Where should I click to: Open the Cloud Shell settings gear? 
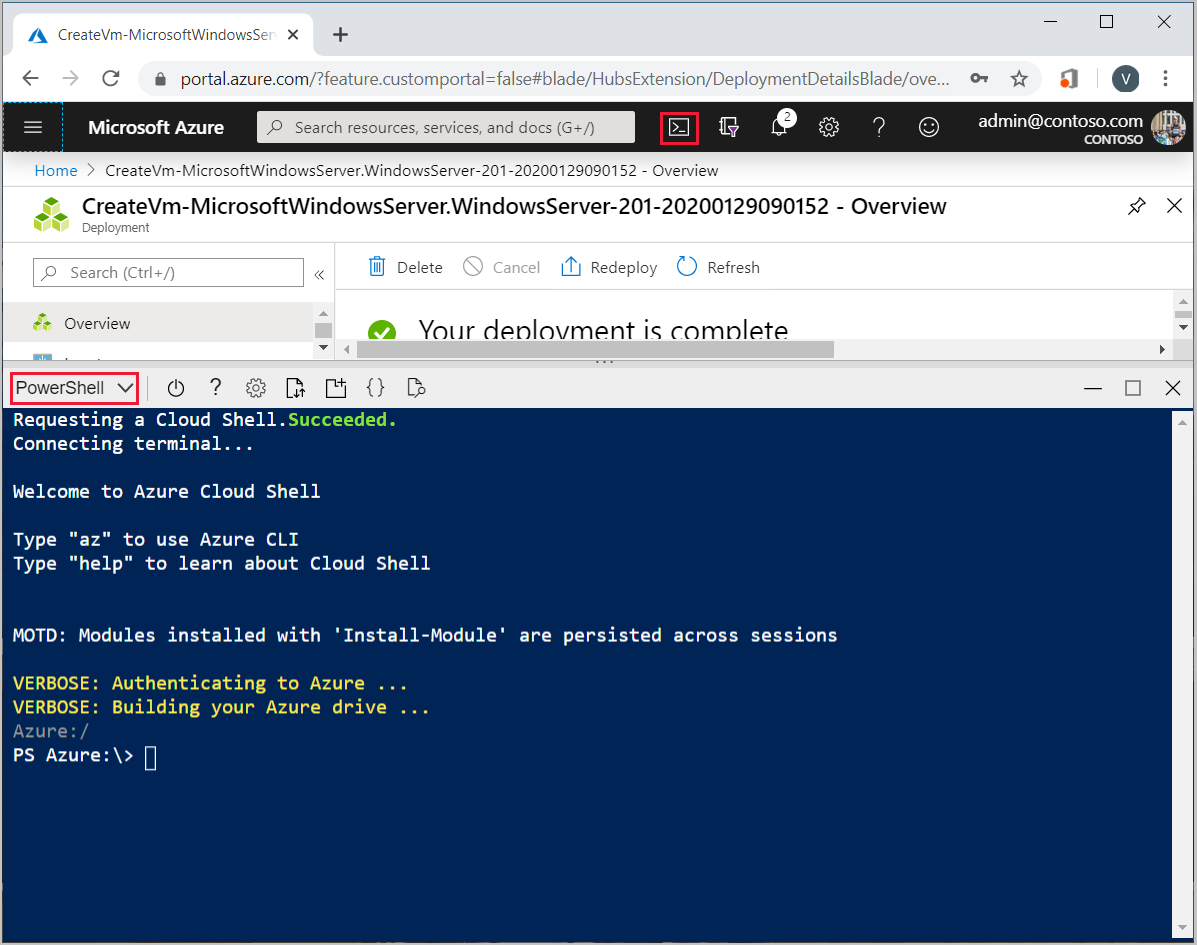point(255,388)
